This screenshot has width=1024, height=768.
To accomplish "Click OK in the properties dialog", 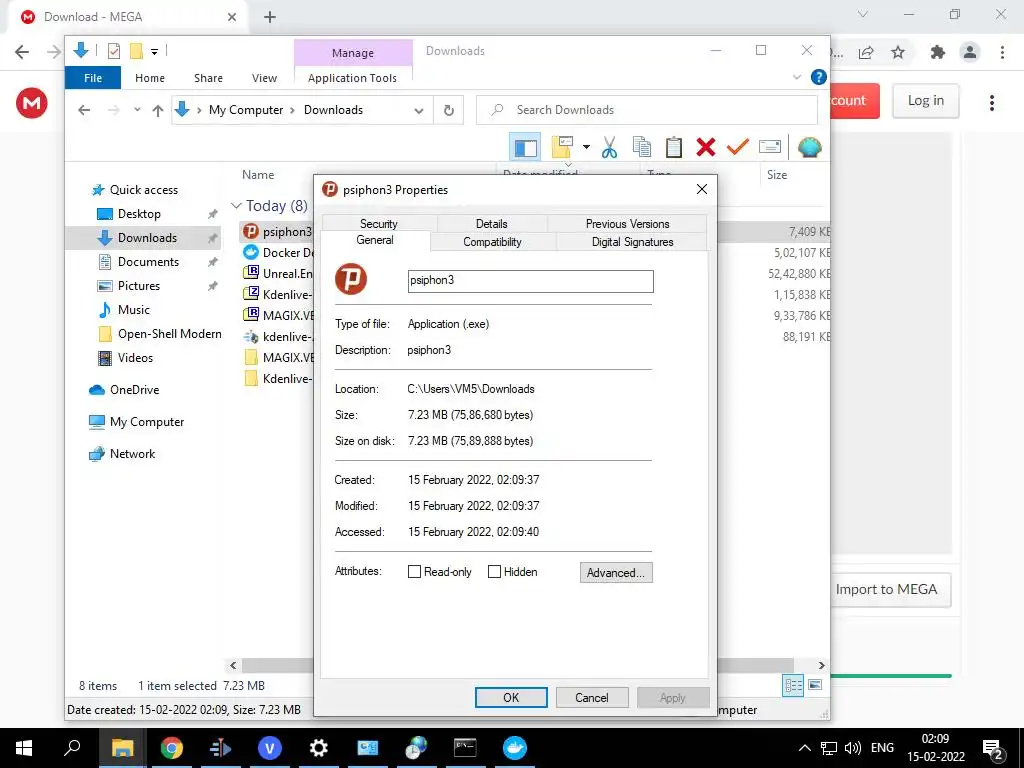I will tap(511, 697).
